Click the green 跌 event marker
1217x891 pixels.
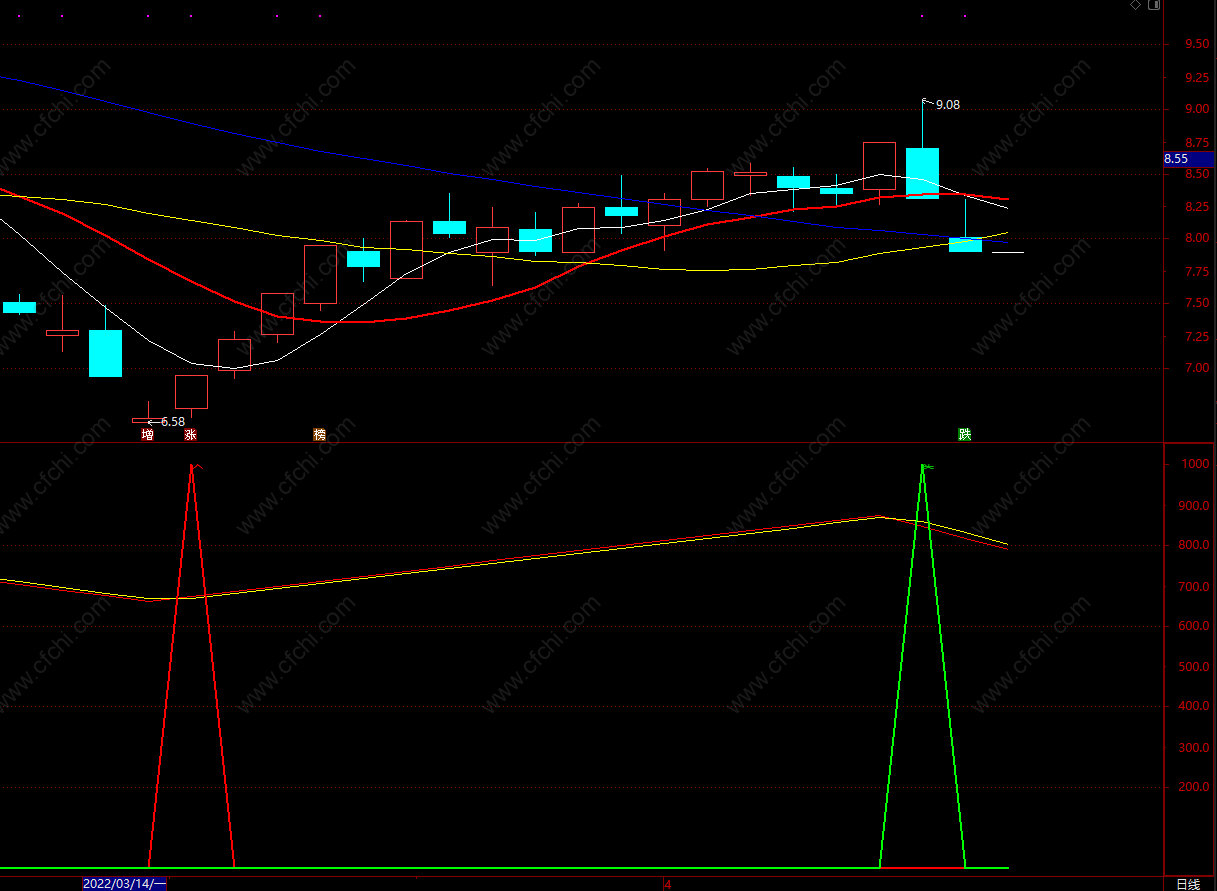(964, 435)
